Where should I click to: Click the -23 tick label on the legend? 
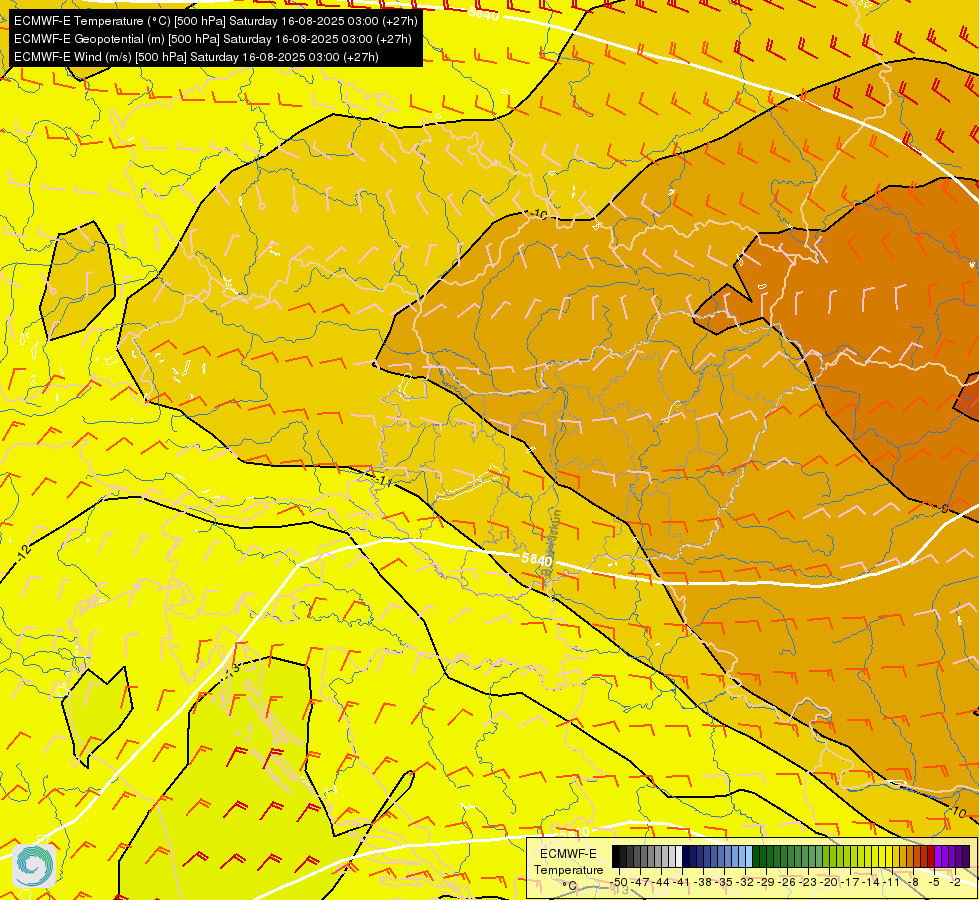click(x=809, y=883)
